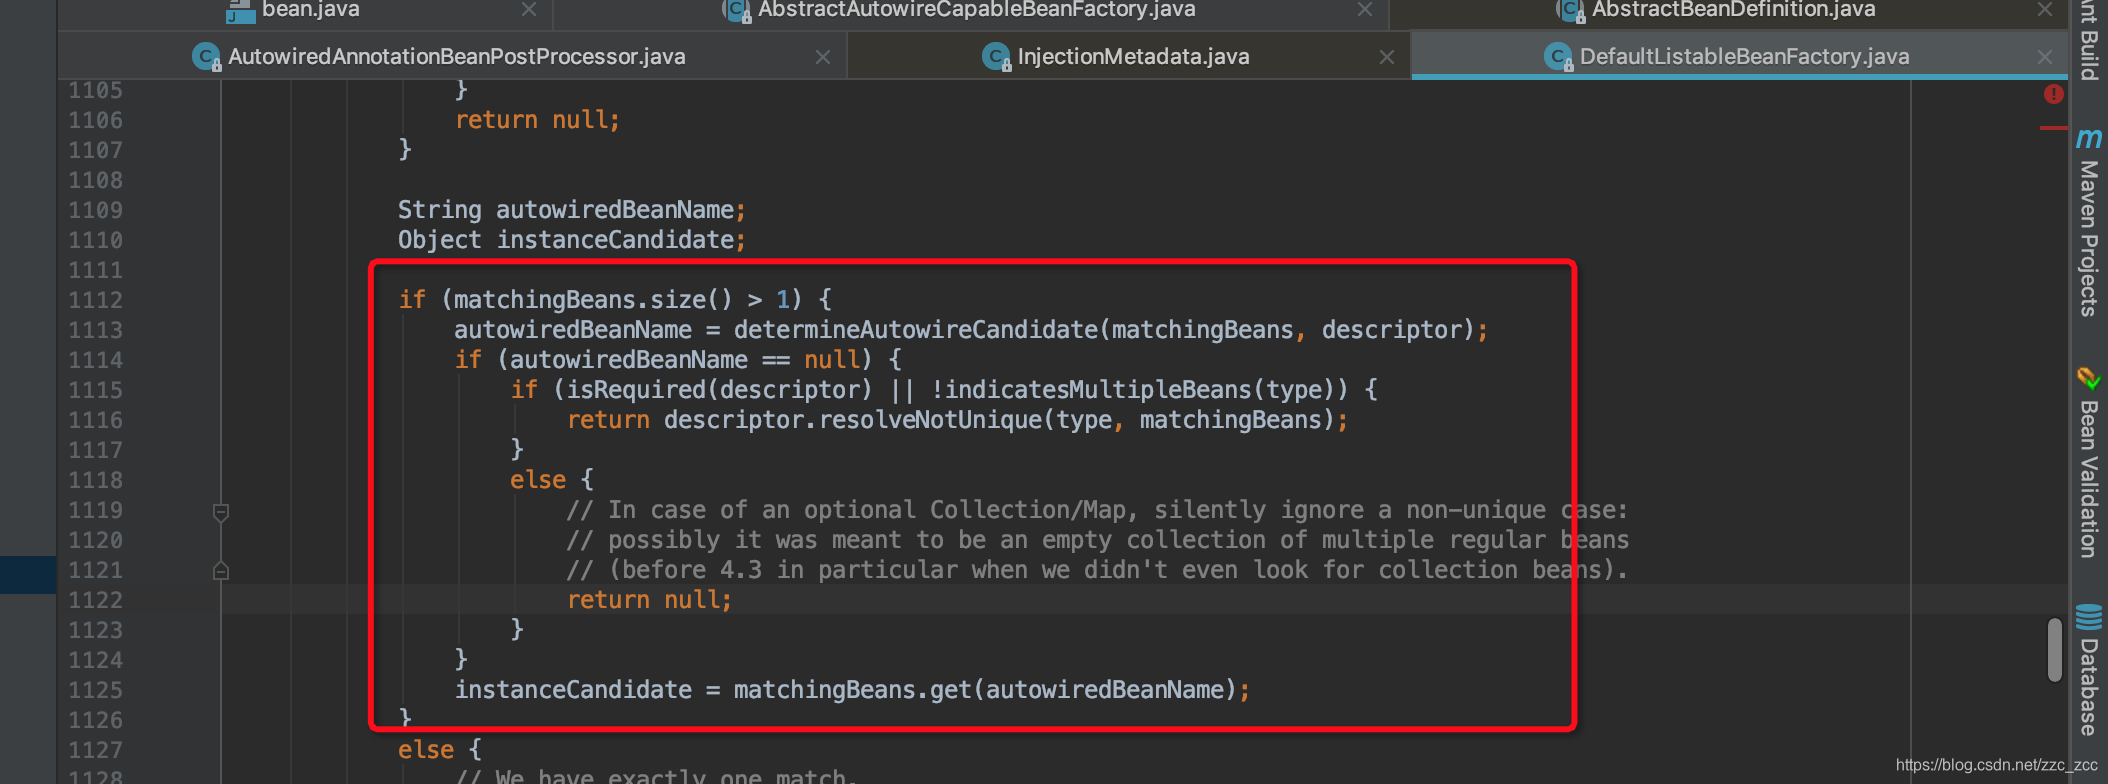The height and width of the screenshot is (784, 2108).
Task: Click 'Object instanceCandidate;' declaration
Action: pos(572,240)
